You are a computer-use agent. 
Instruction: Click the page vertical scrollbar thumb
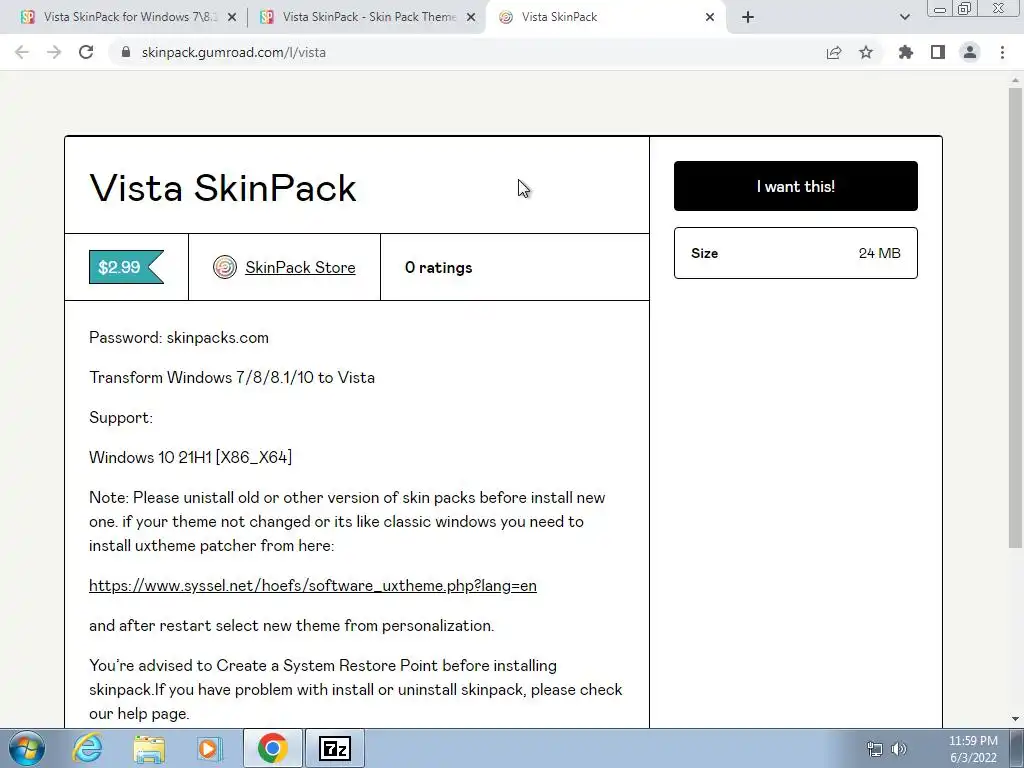(x=1015, y=318)
